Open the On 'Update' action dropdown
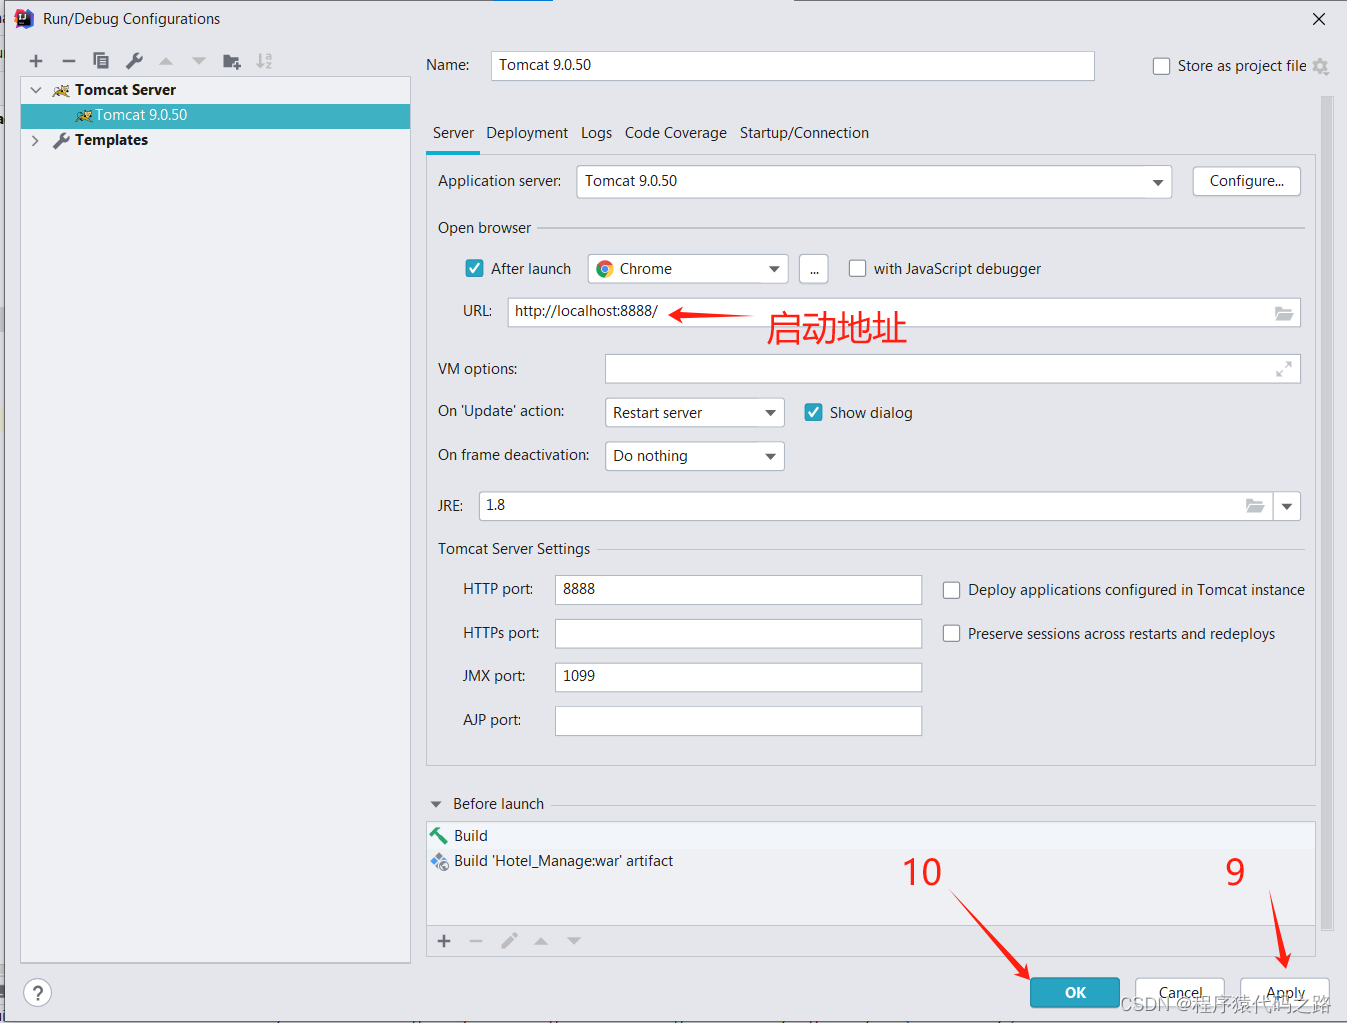The height and width of the screenshot is (1023, 1347). [x=694, y=413]
